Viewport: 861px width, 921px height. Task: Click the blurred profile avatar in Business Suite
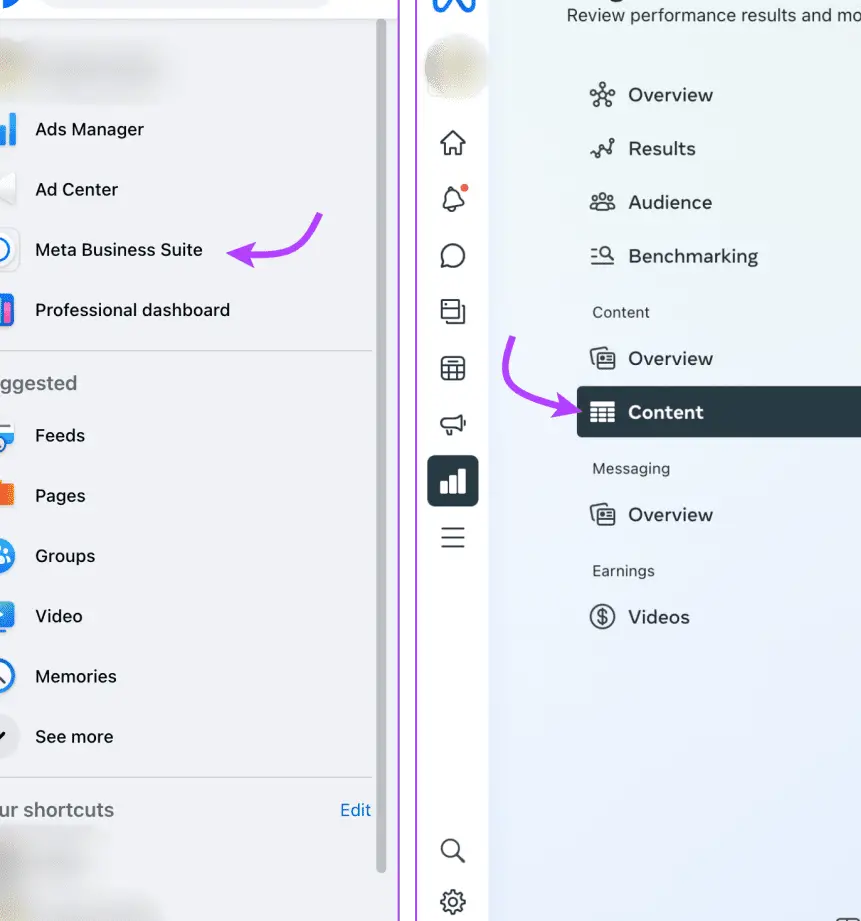click(455, 66)
